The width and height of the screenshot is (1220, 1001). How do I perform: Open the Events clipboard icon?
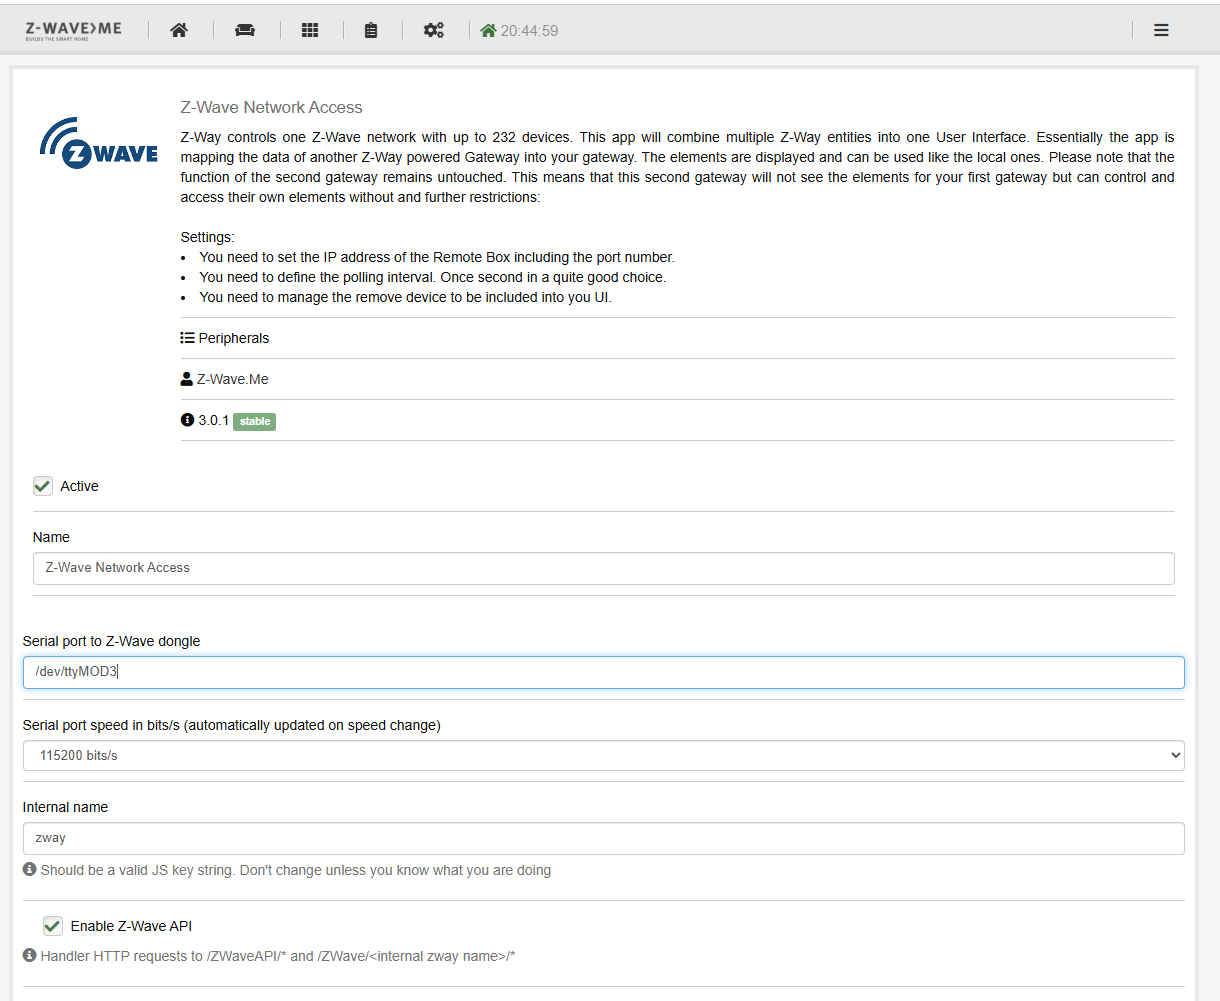(371, 30)
